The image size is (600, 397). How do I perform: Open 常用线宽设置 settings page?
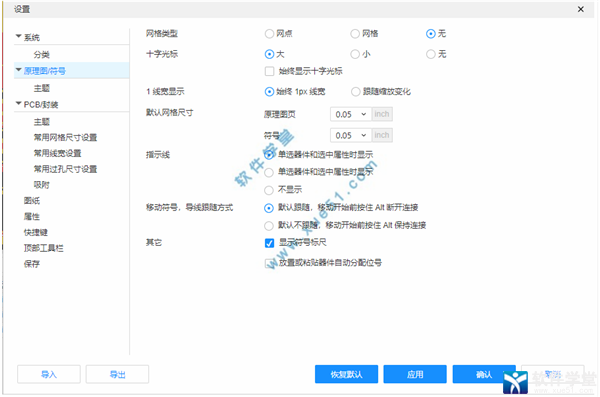[57, 153]
